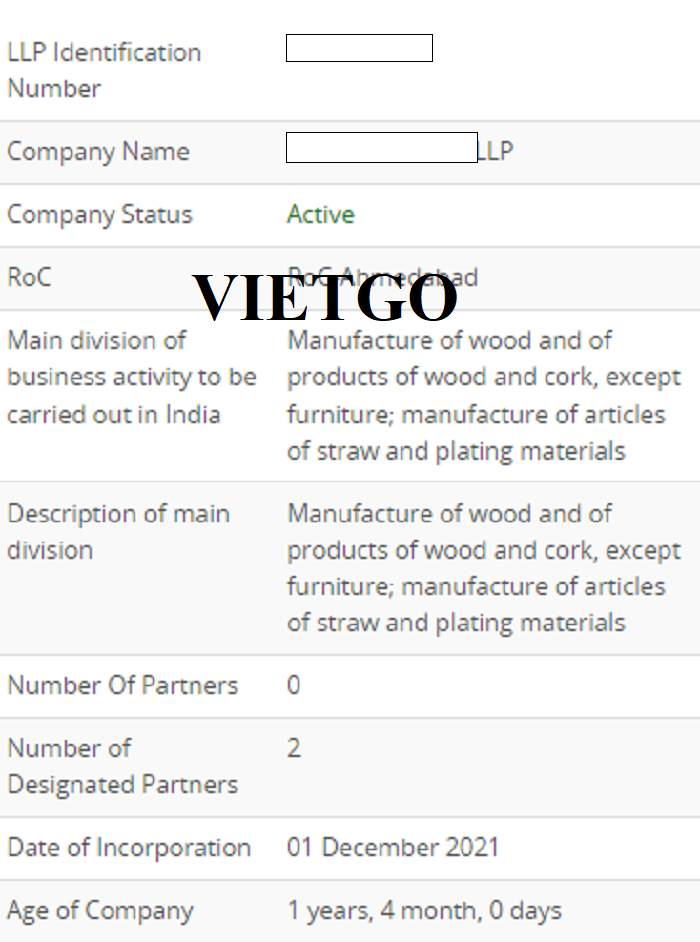Click the Description of main division label

[118, 532]
